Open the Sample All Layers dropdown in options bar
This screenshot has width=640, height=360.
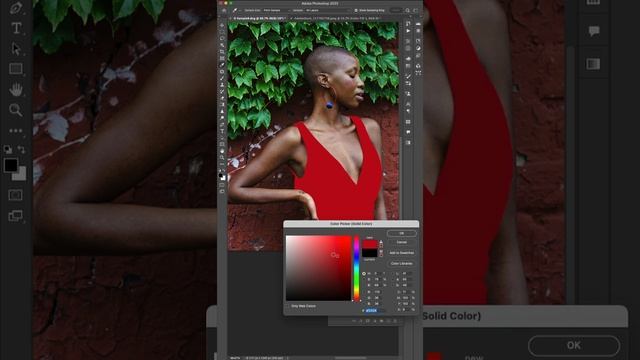point(327,10)
